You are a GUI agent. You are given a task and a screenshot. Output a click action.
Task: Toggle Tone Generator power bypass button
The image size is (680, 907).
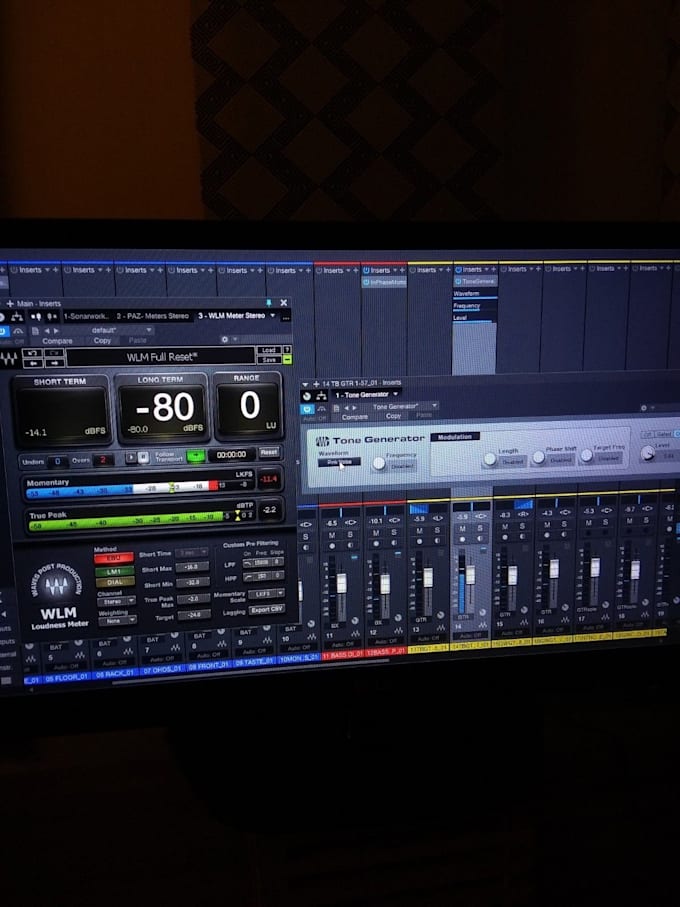(x=307, y=410)
